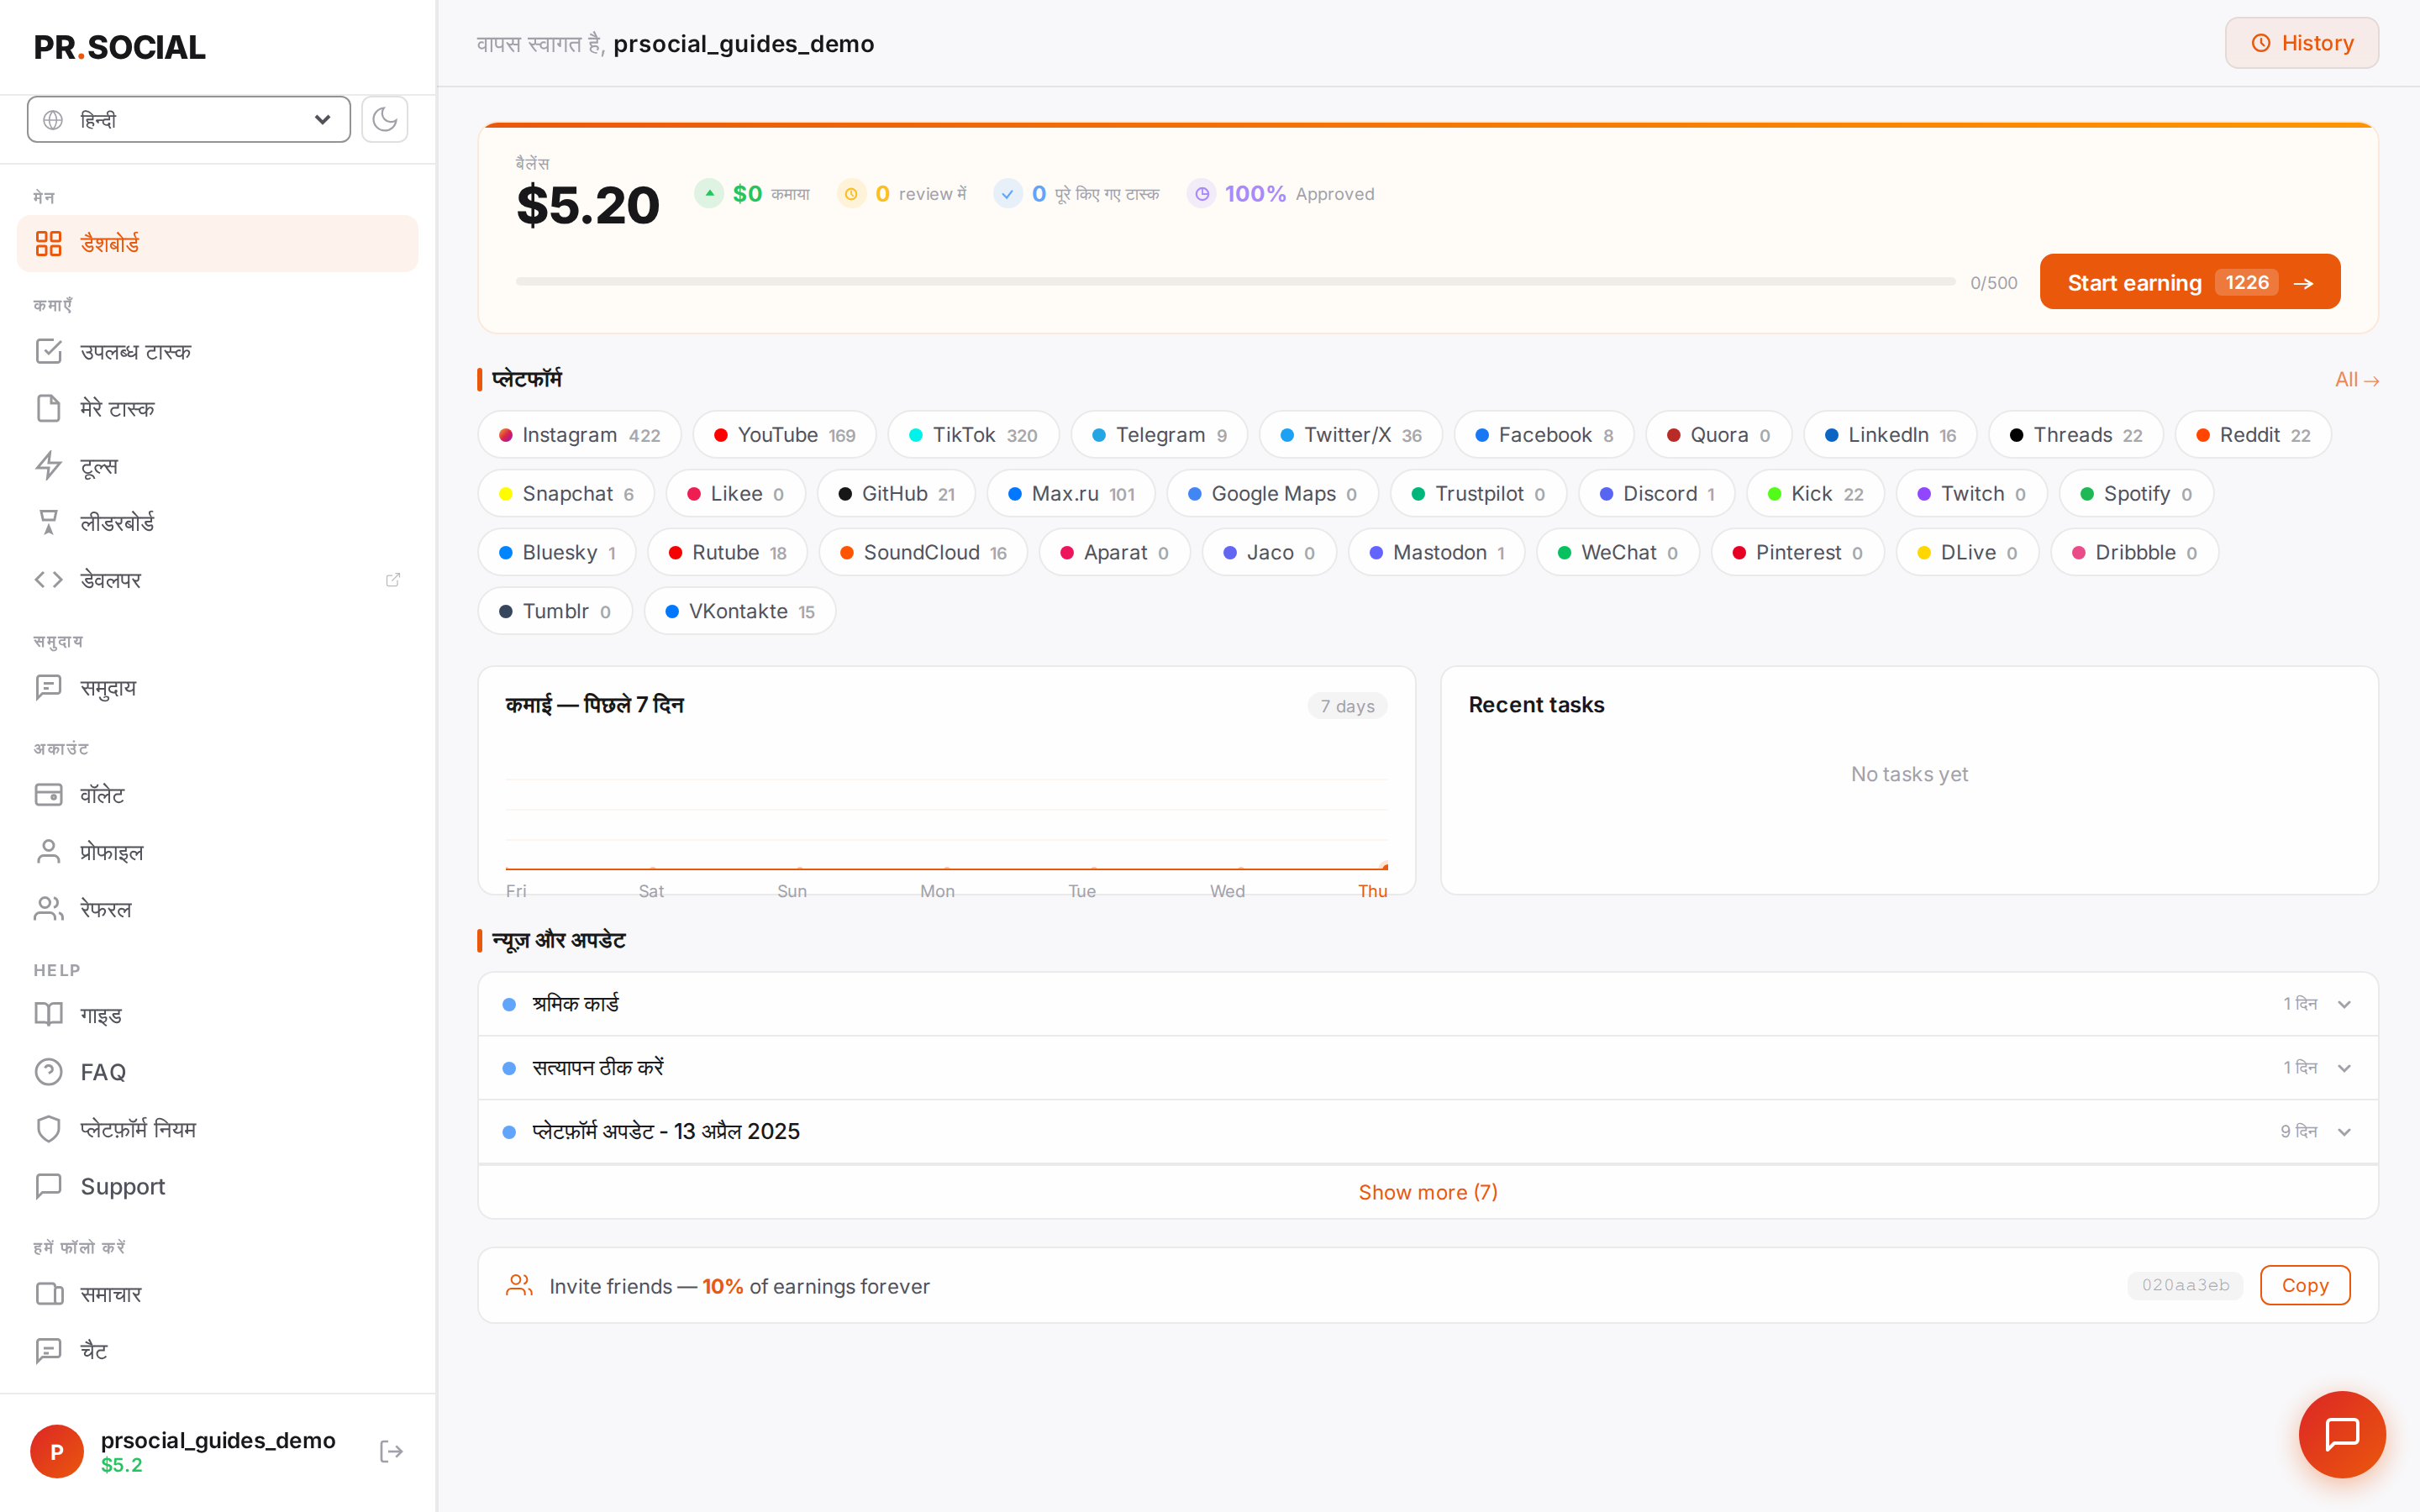
Task: Click the user avatar with letter P
Action: (x=57, y=1451)
